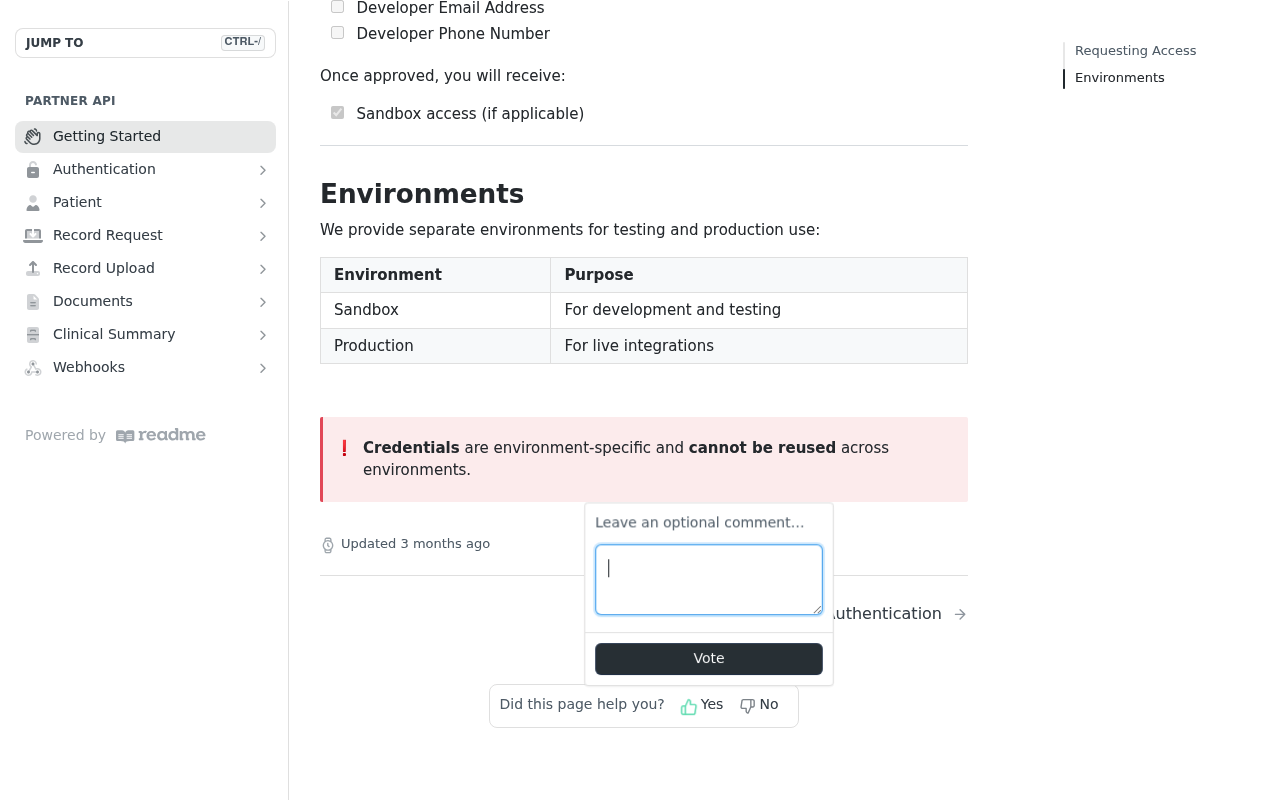The width and height of the screenshot is (1280, 800).
Task: Click the thumbs down No icon
Action: coord(747,706)
